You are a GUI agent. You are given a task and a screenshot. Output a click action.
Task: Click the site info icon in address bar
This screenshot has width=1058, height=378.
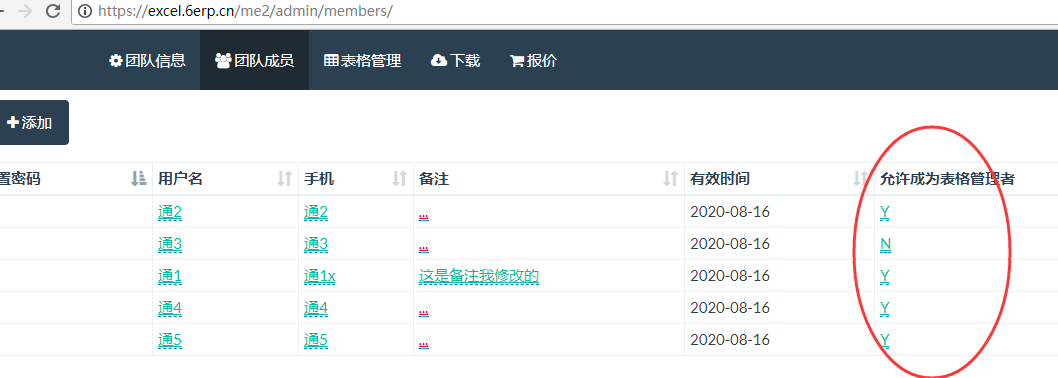[x=85, y=11]
